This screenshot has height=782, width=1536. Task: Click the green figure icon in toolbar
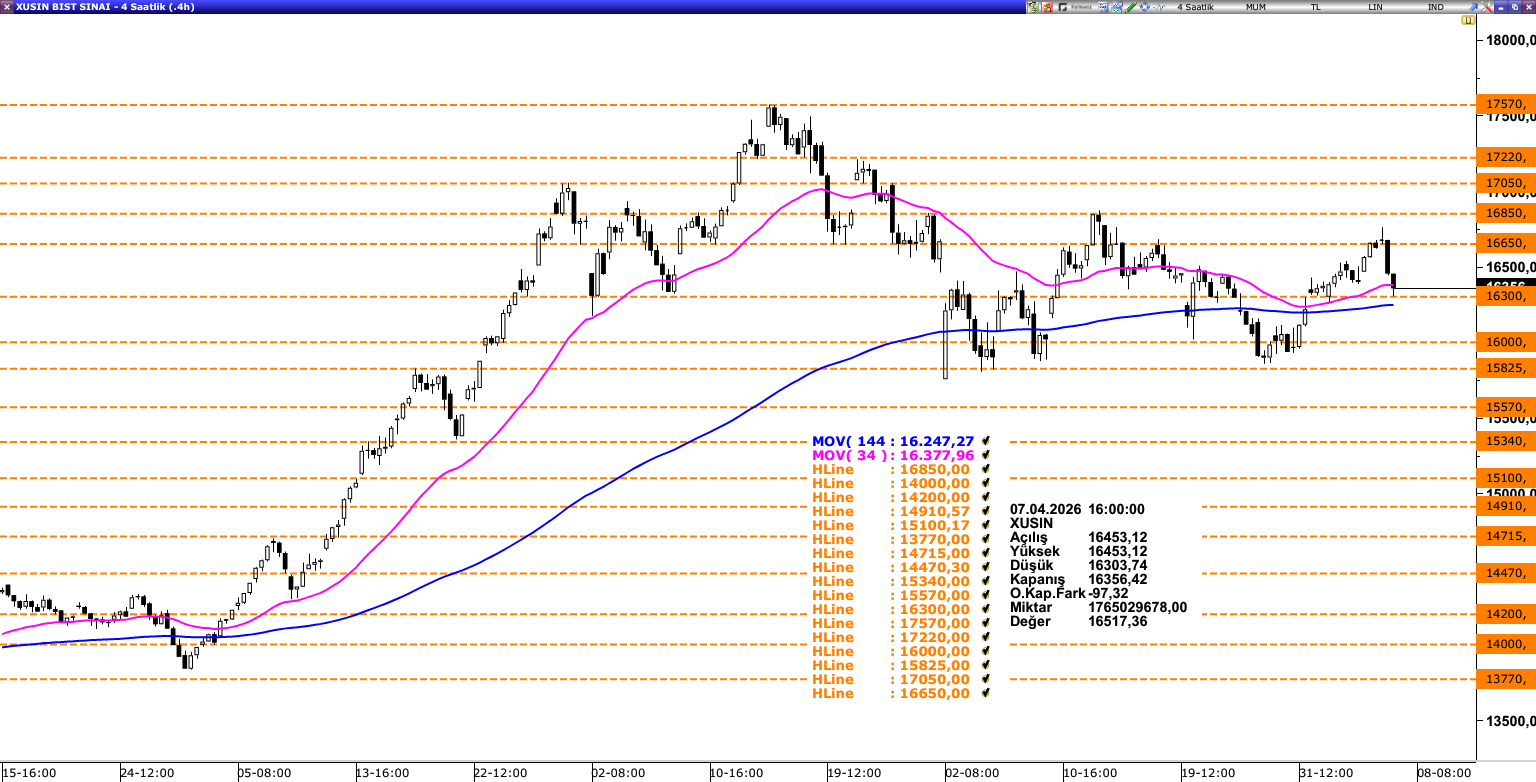1031,7
